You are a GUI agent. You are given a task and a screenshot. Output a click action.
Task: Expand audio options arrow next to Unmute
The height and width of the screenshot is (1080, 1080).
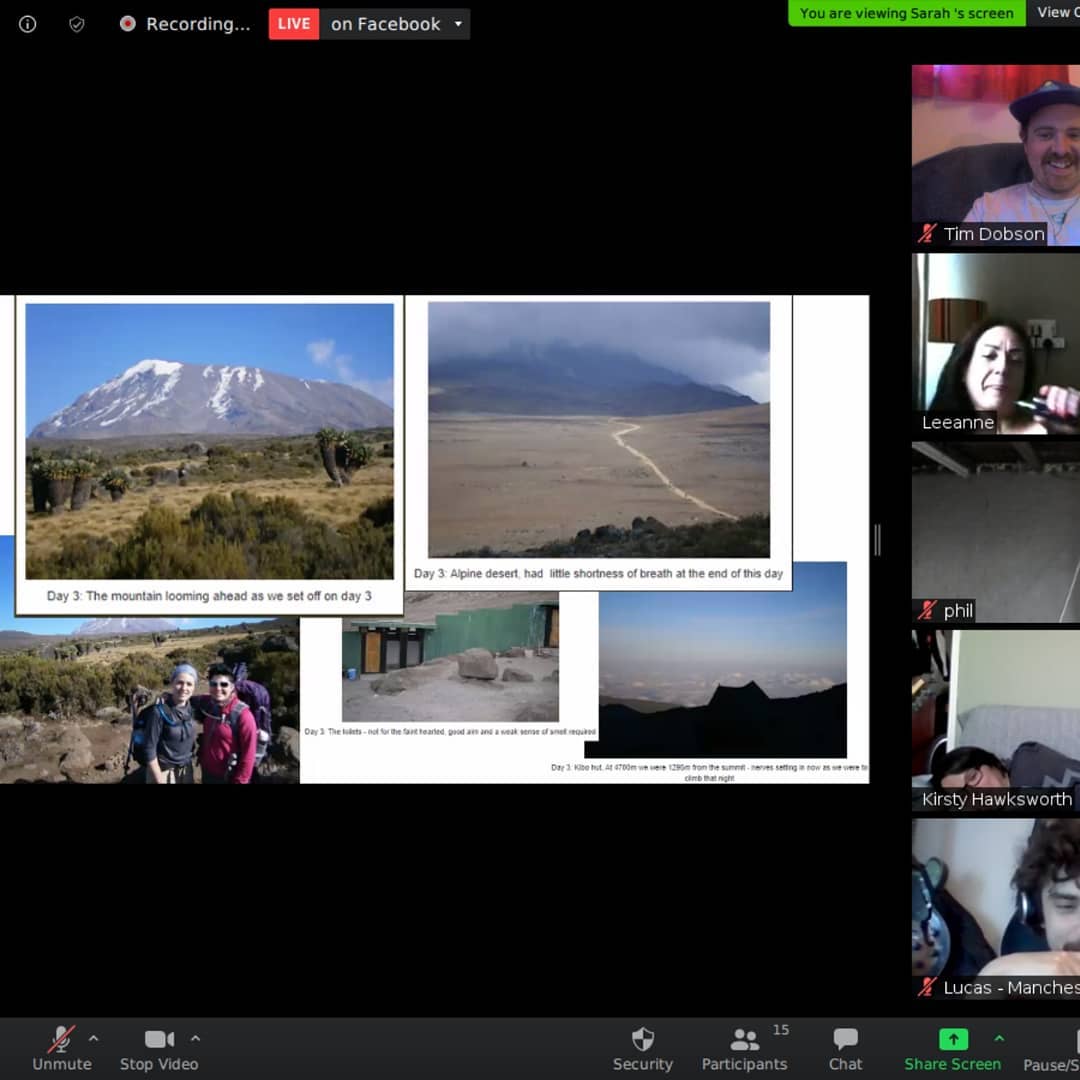[93, 1038]
